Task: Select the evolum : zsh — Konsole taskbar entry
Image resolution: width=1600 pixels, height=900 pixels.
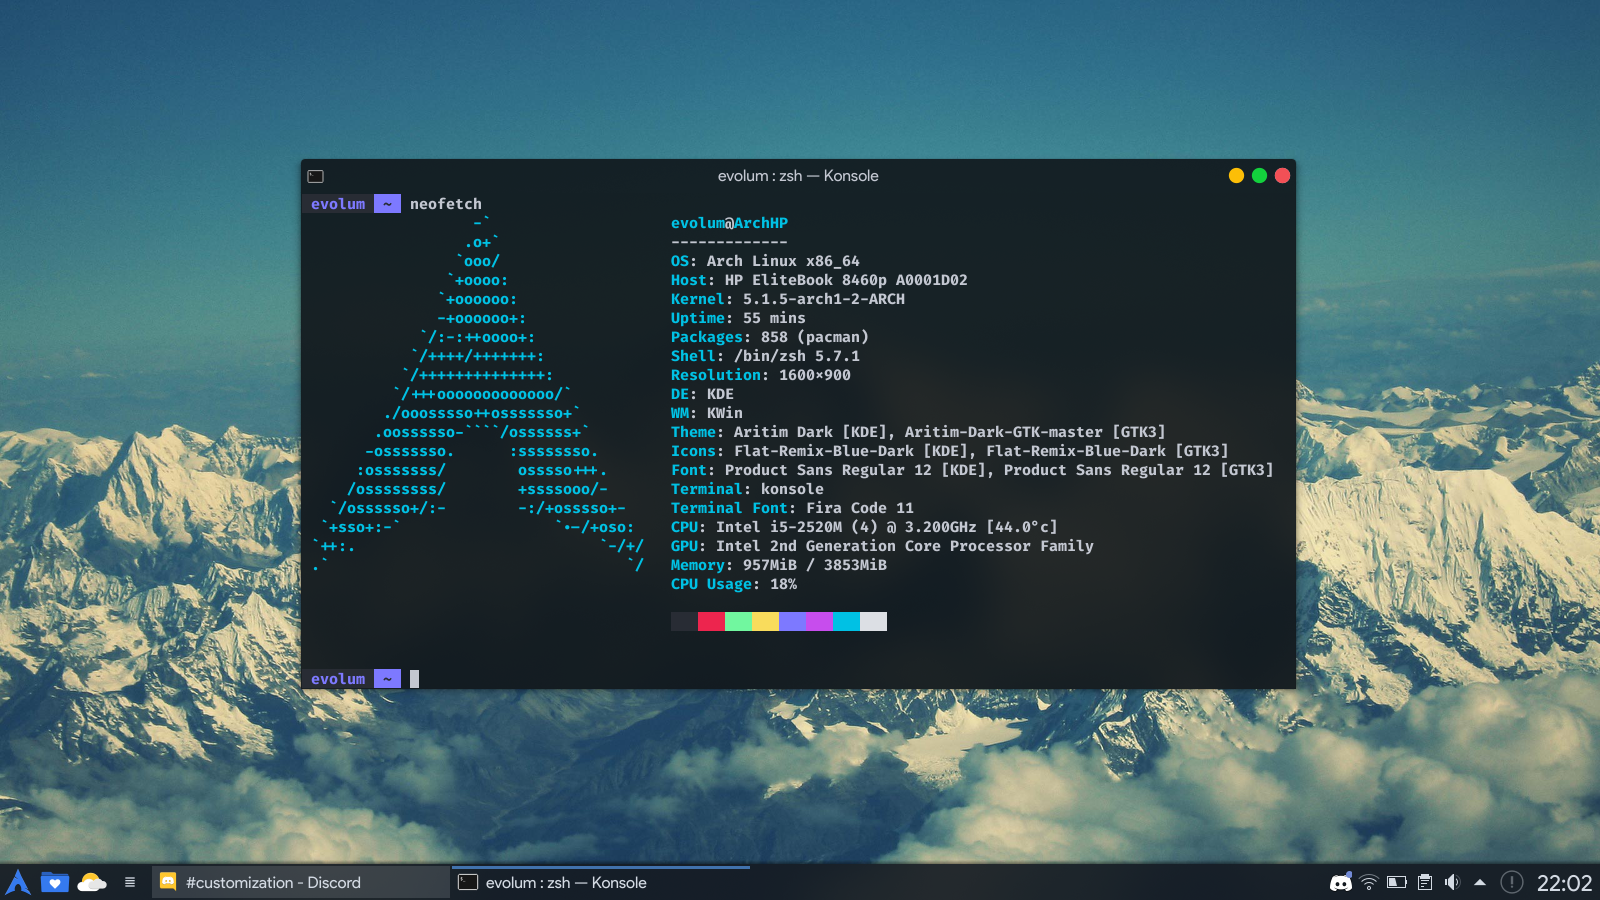Action: point(601,882)
